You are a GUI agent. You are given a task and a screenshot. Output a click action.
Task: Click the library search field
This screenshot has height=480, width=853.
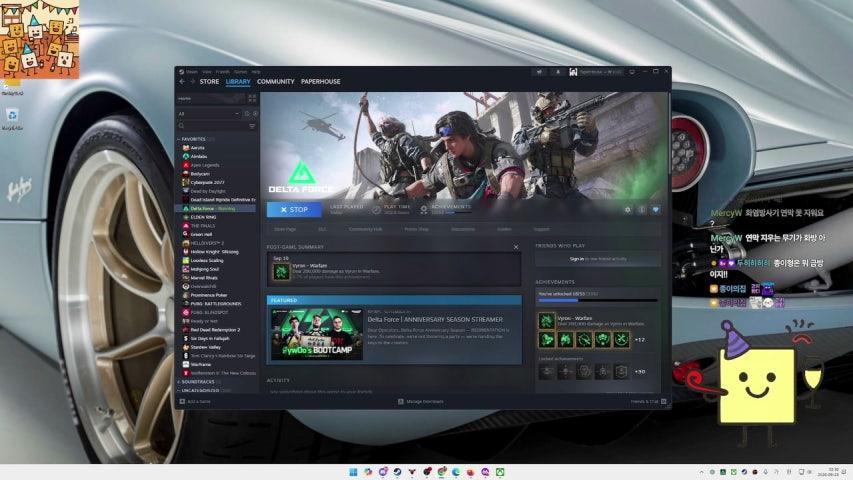212,126
